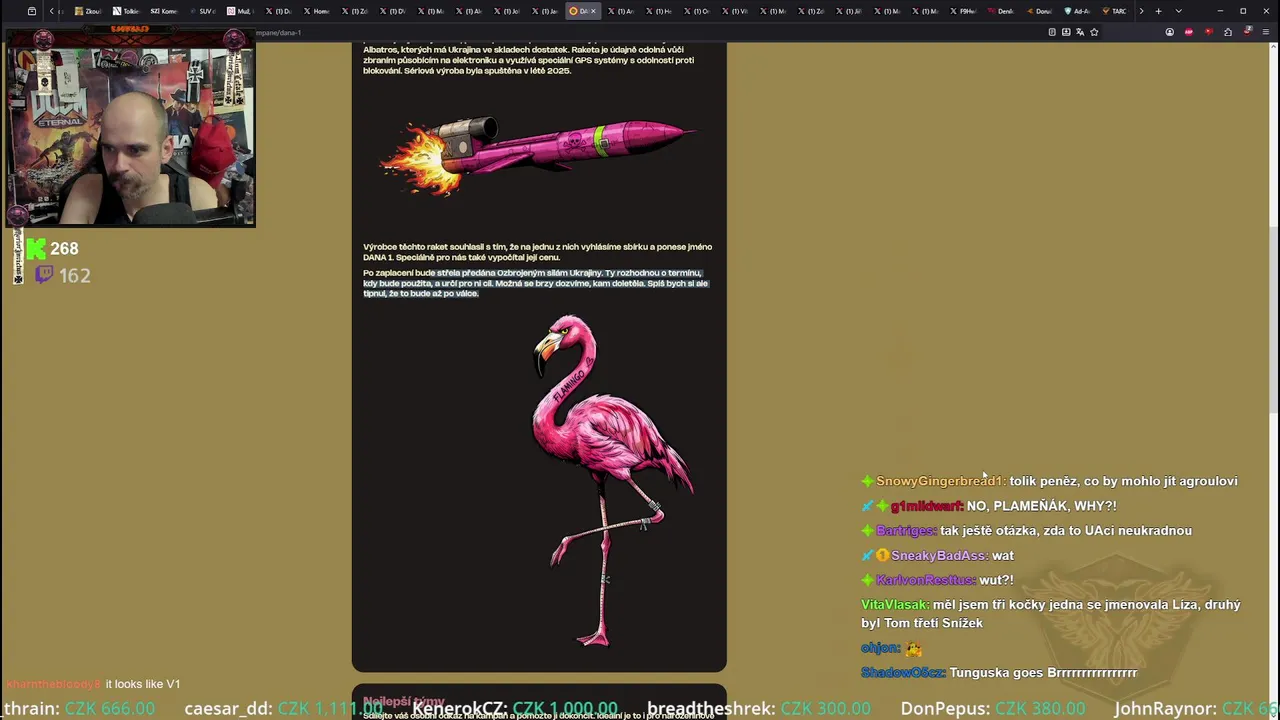Switch to the Doruč tab

coord(1039,11)
